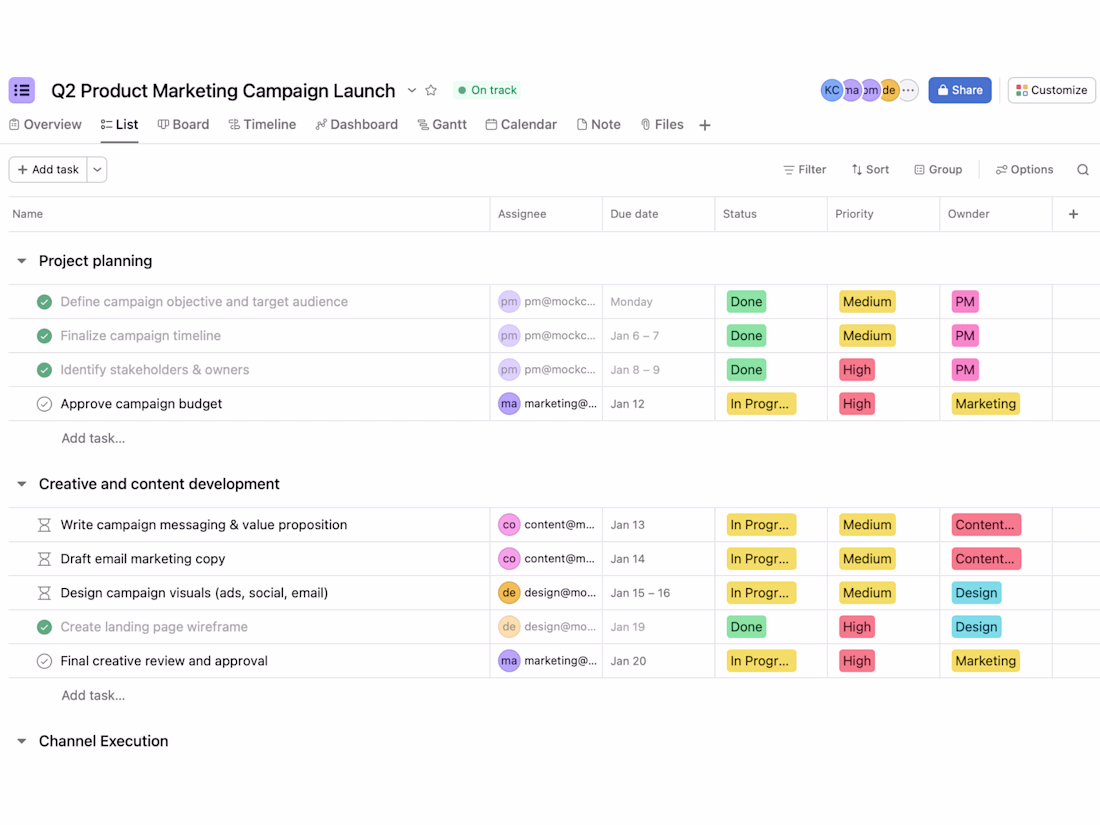Collapse the Project planning section
The image size is (1100, 825).
(x=22, y=261)
